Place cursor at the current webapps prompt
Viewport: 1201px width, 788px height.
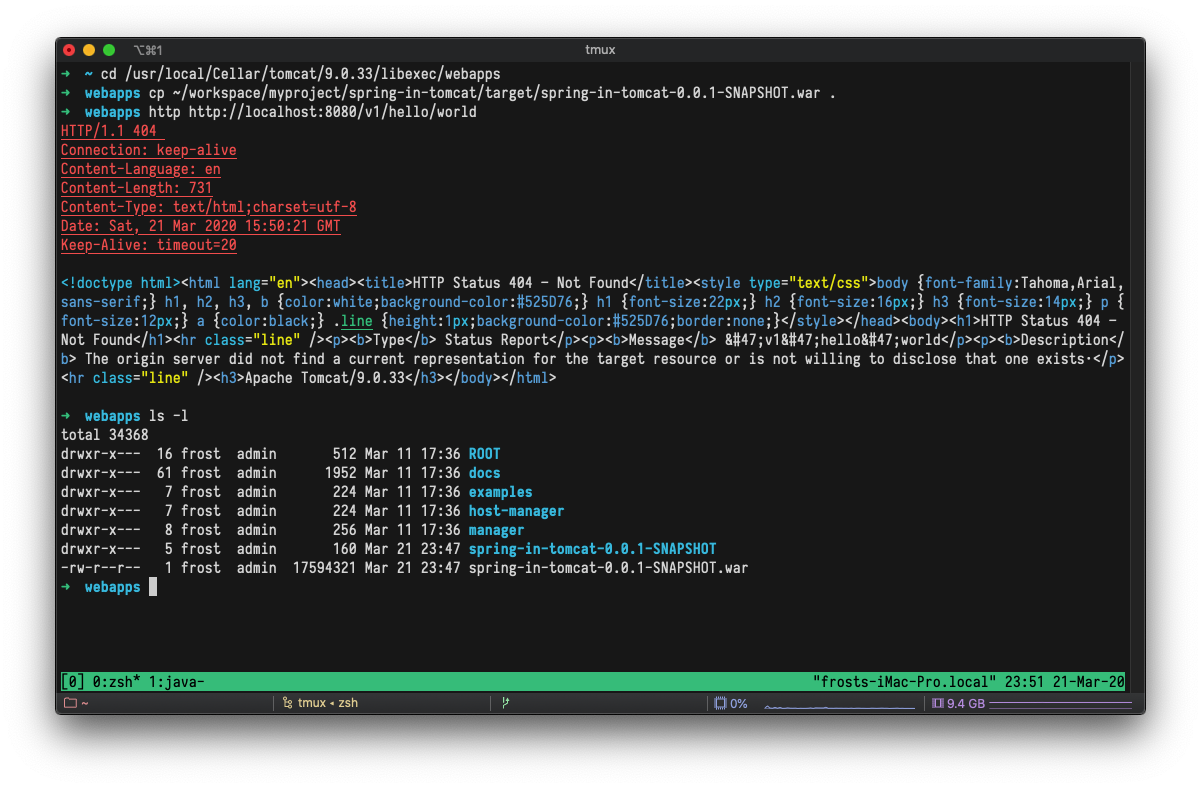pyautogui.click(x=153, y=587)
